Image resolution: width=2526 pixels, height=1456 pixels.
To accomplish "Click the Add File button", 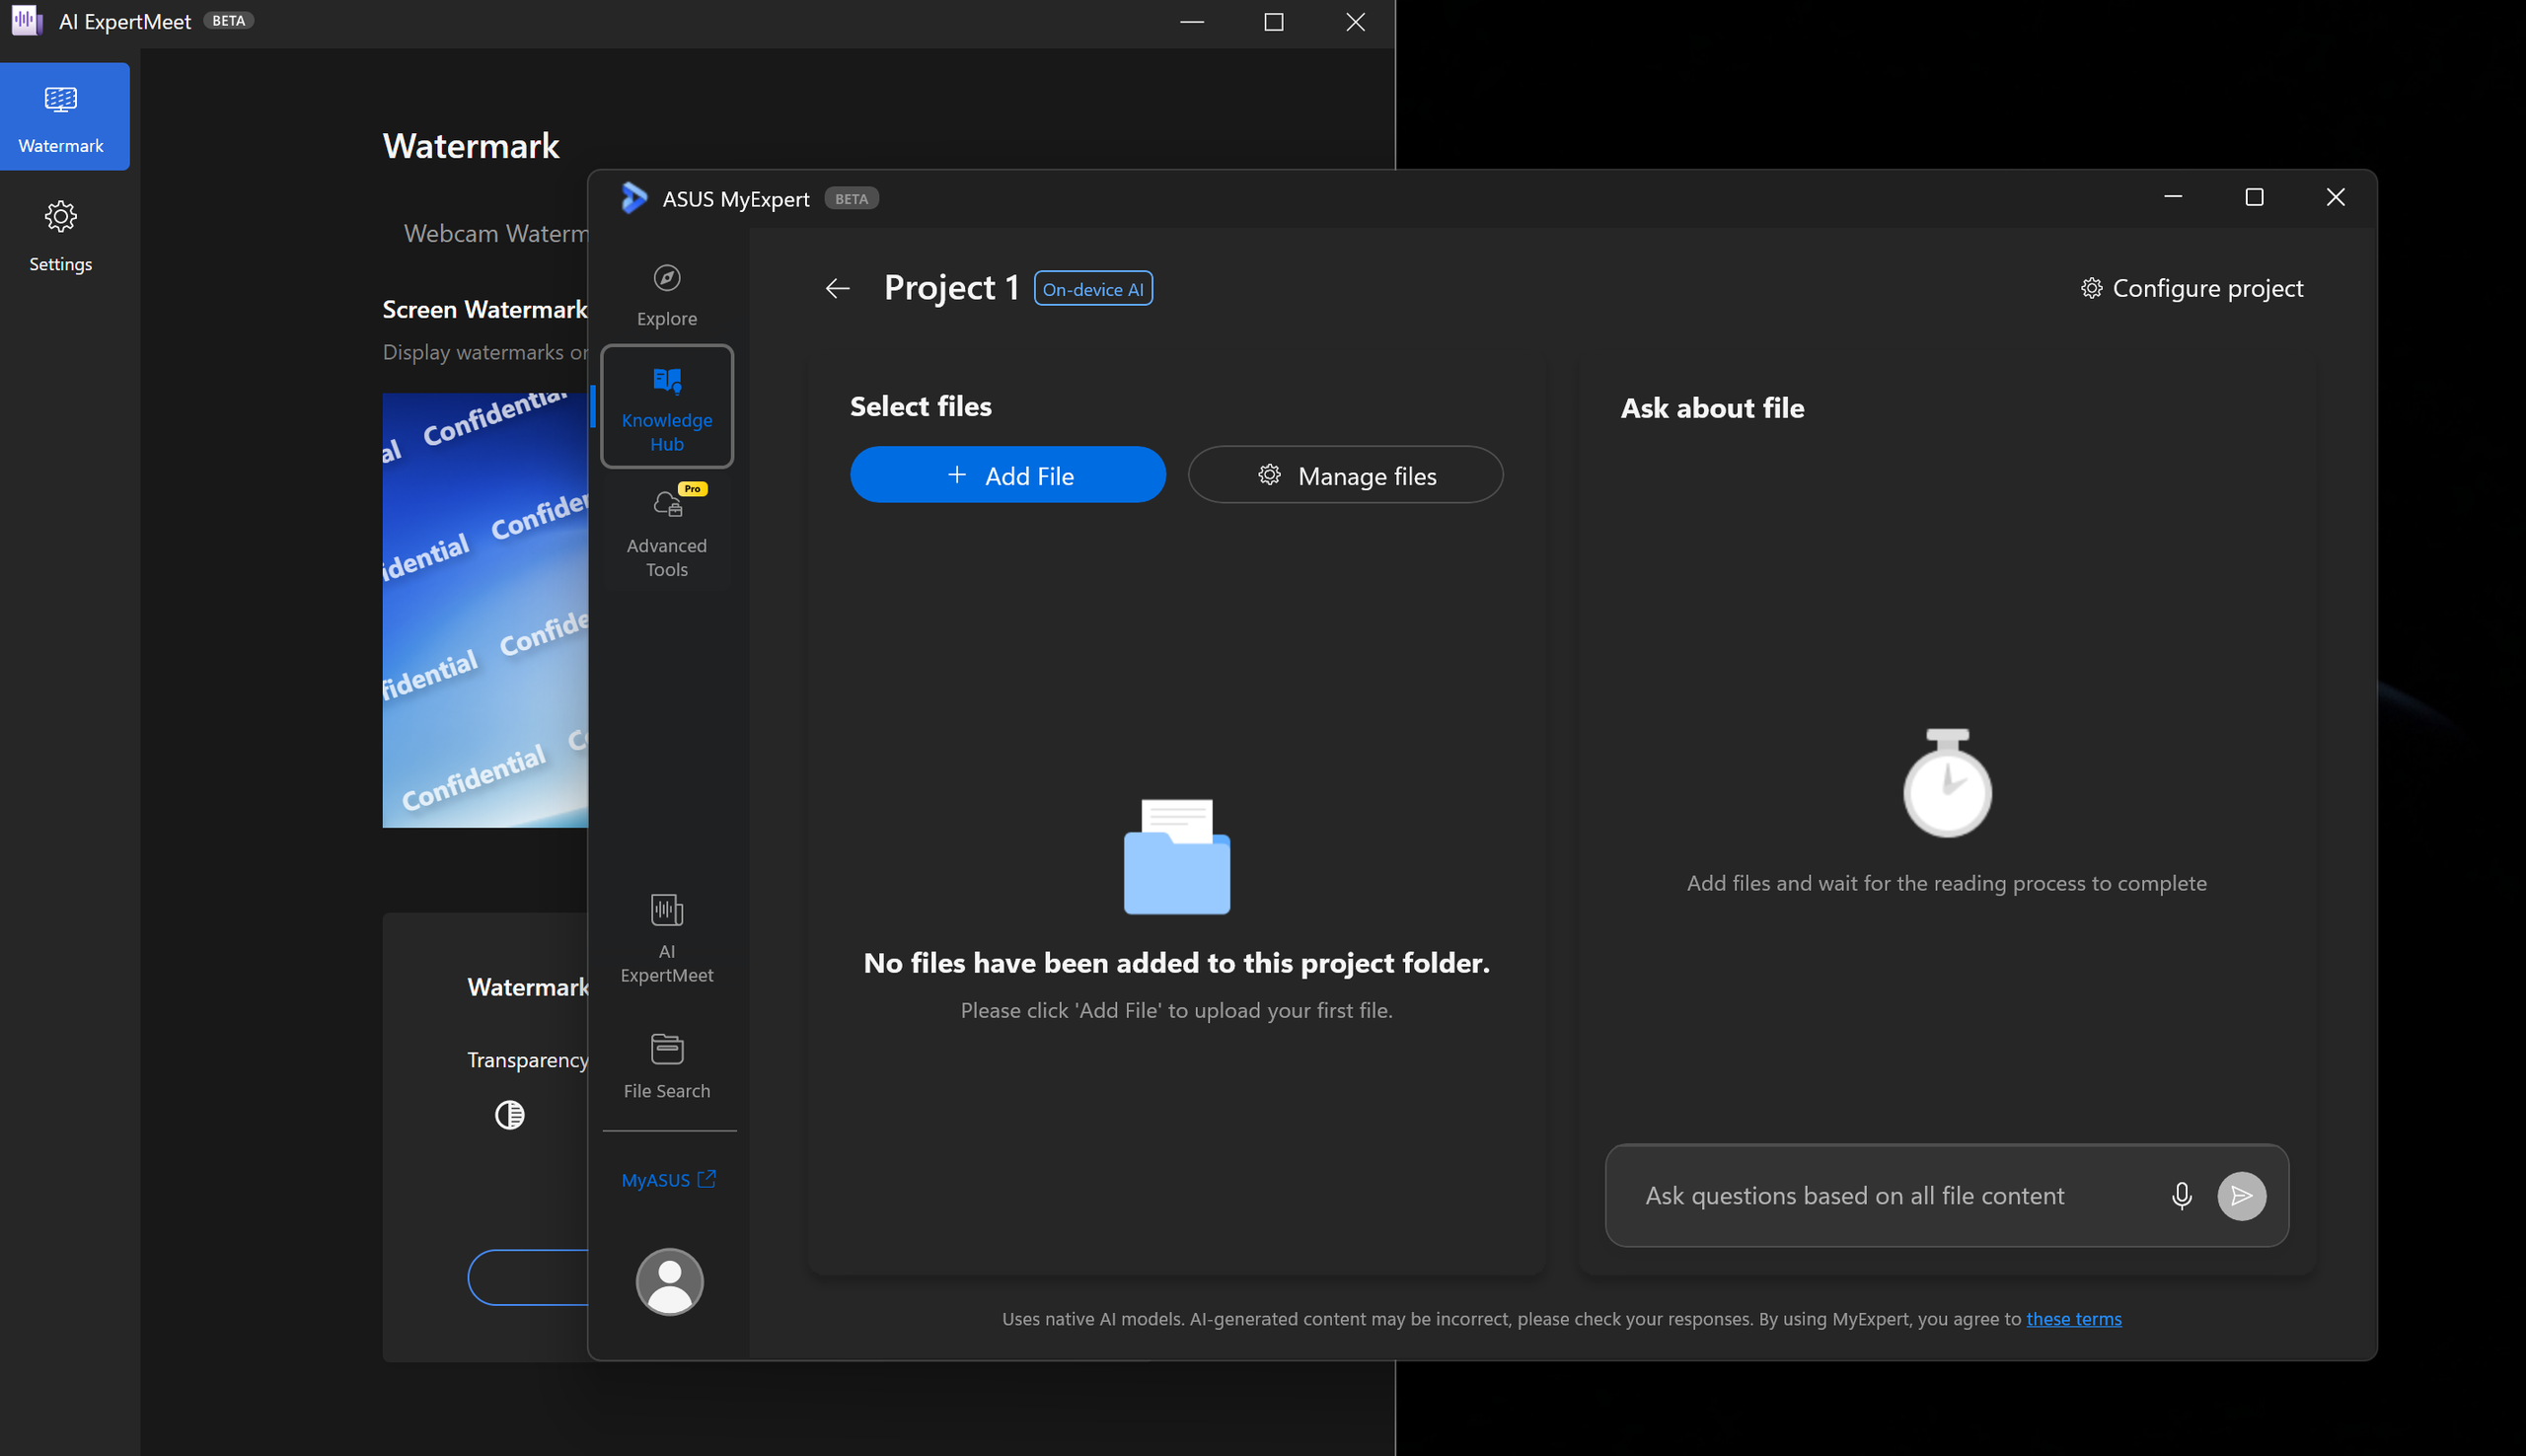I will (1008, 475).
